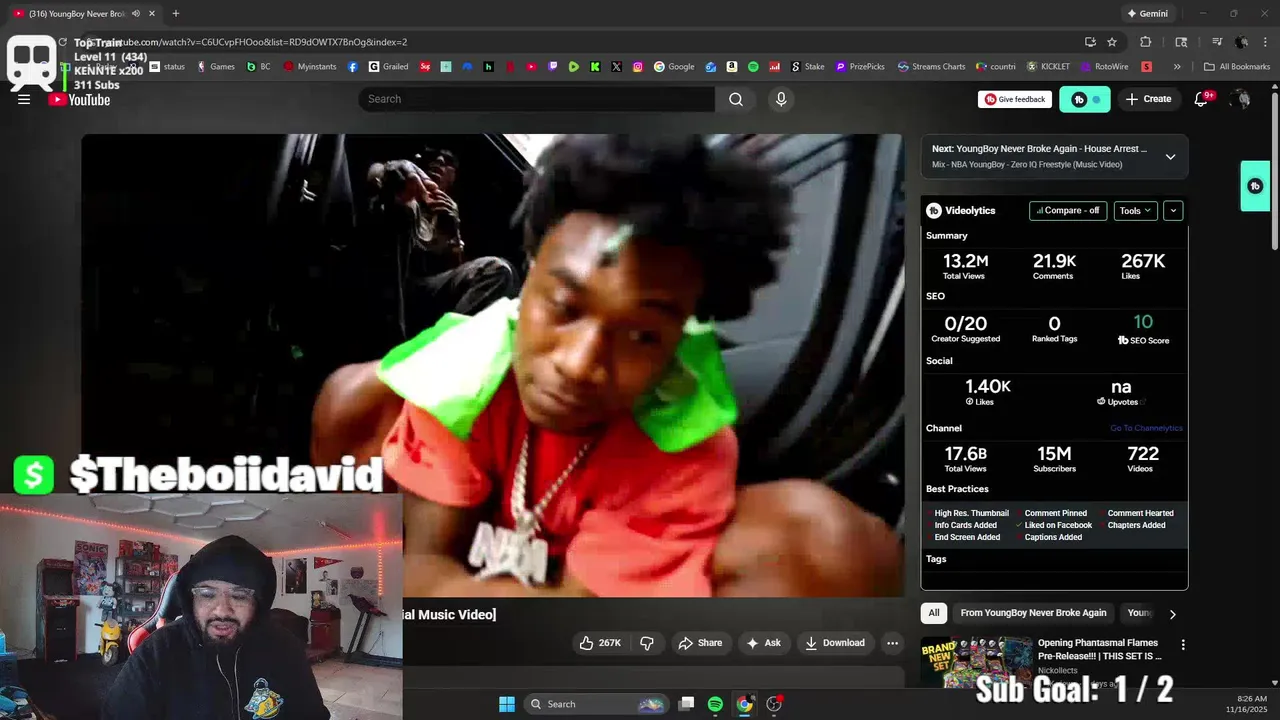
Task: Click the YouTube search magnifier button
Action: [x=736, y=99]
